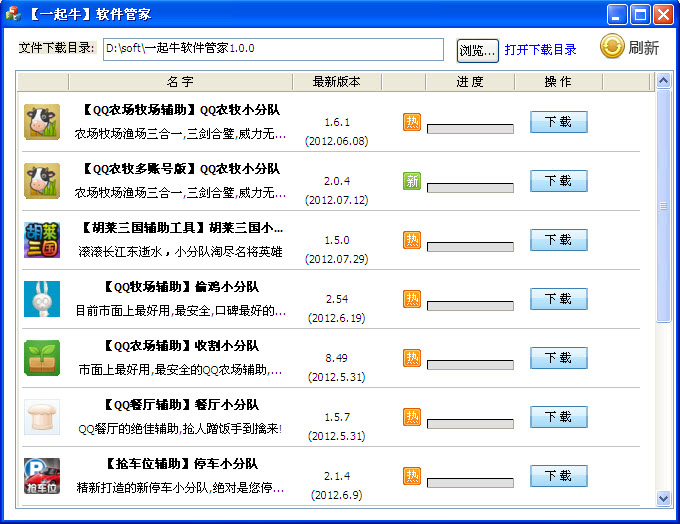Click the hot badge in 收割小分队 row
The height and width of the screenshot is (524, 680).
pos(412,358)
